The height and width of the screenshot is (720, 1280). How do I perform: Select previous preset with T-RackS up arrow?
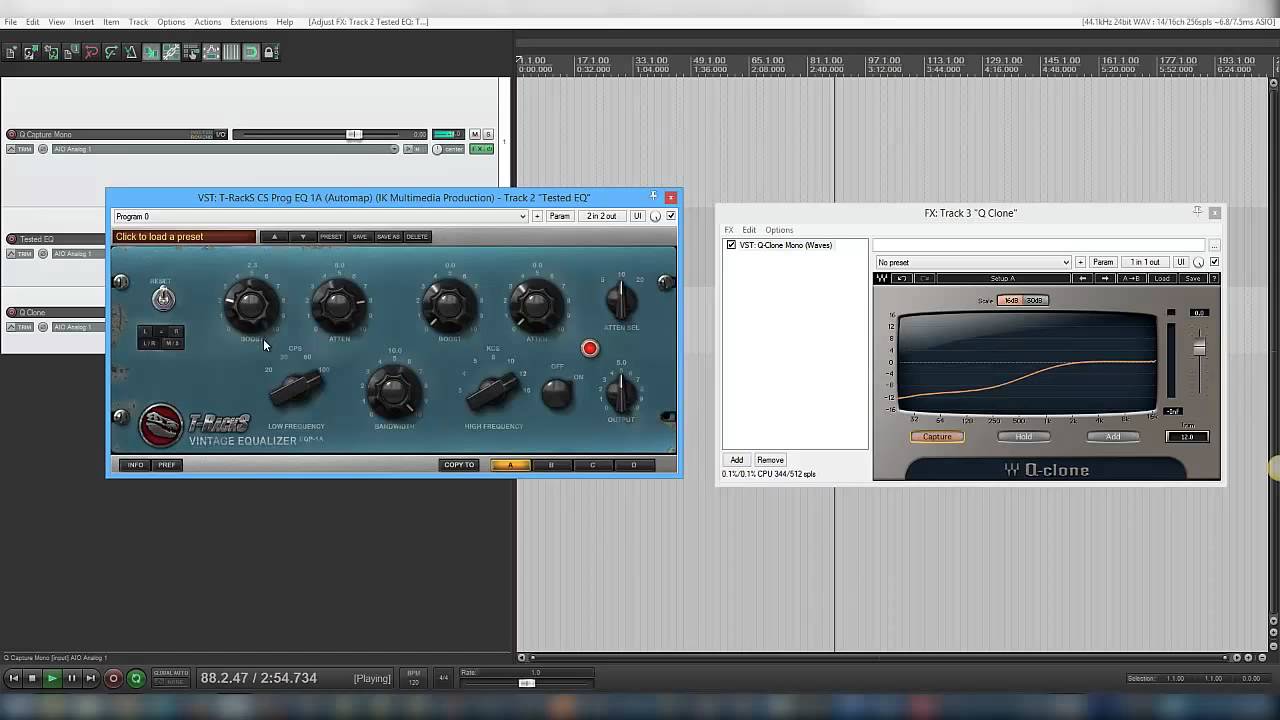pos(275,237)
